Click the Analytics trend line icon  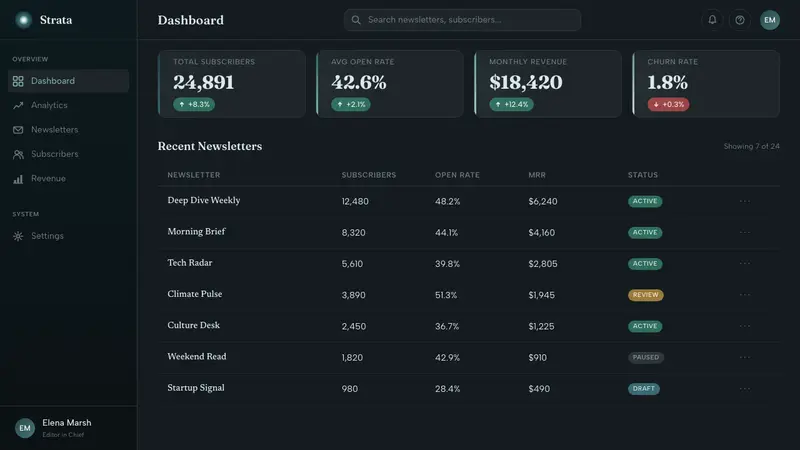[18, 106]
